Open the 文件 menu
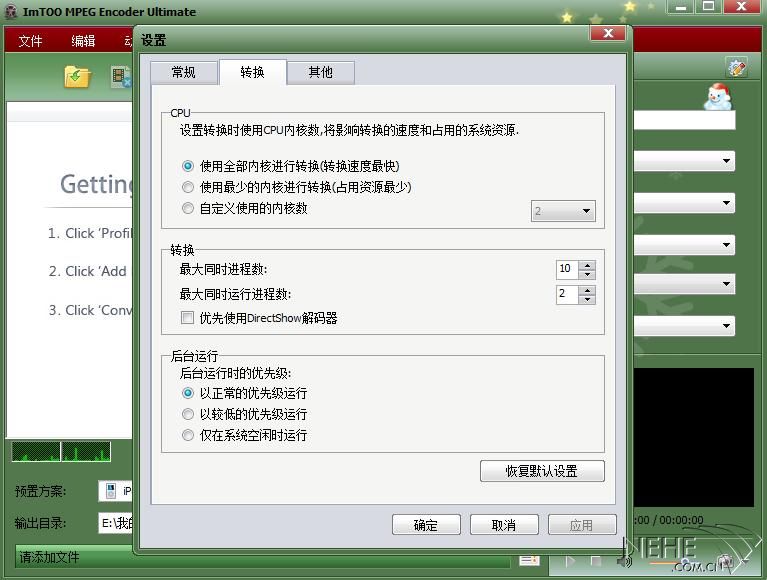 click(31, 41)
